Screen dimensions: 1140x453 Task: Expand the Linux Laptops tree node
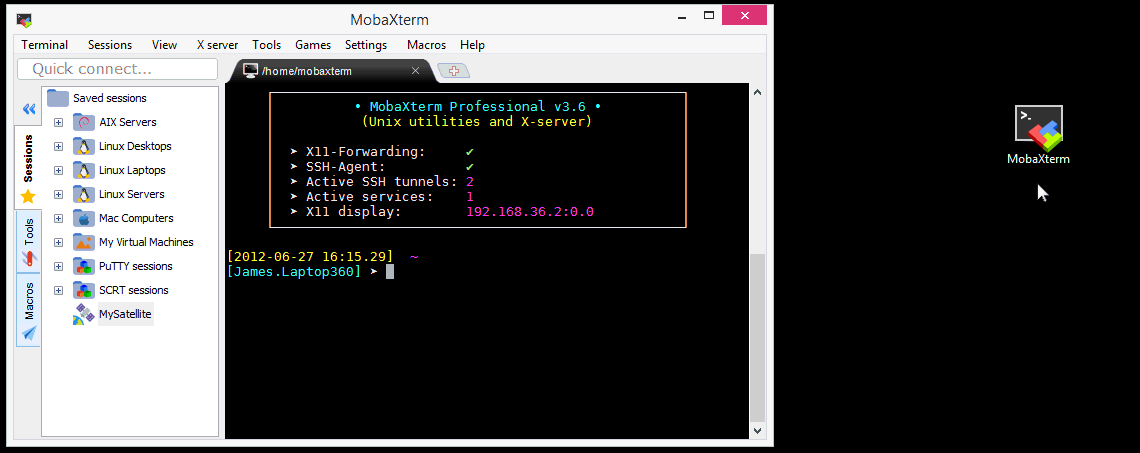pyautogui.click(x=59, y=170)
